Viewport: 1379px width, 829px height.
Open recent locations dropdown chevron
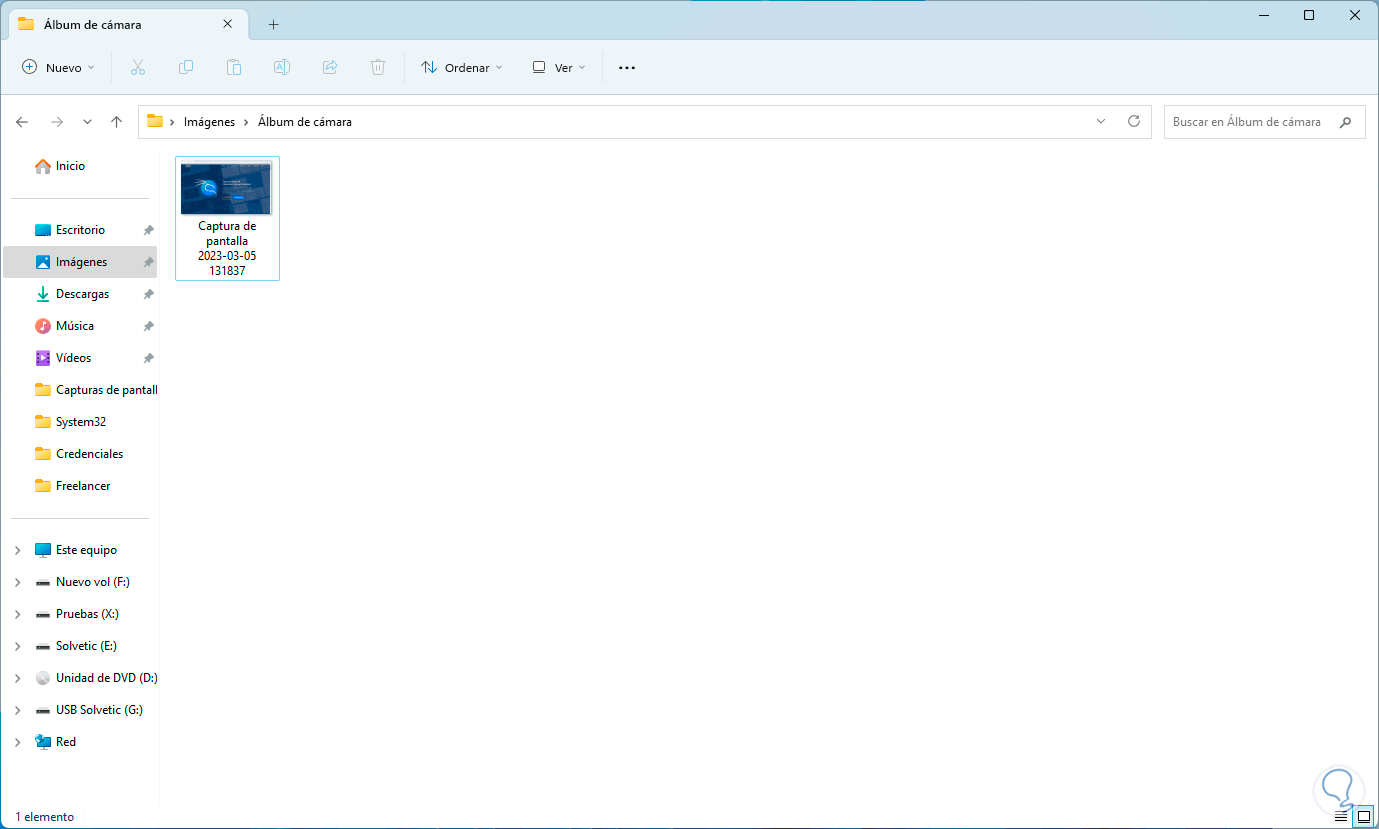coord(87,122)
